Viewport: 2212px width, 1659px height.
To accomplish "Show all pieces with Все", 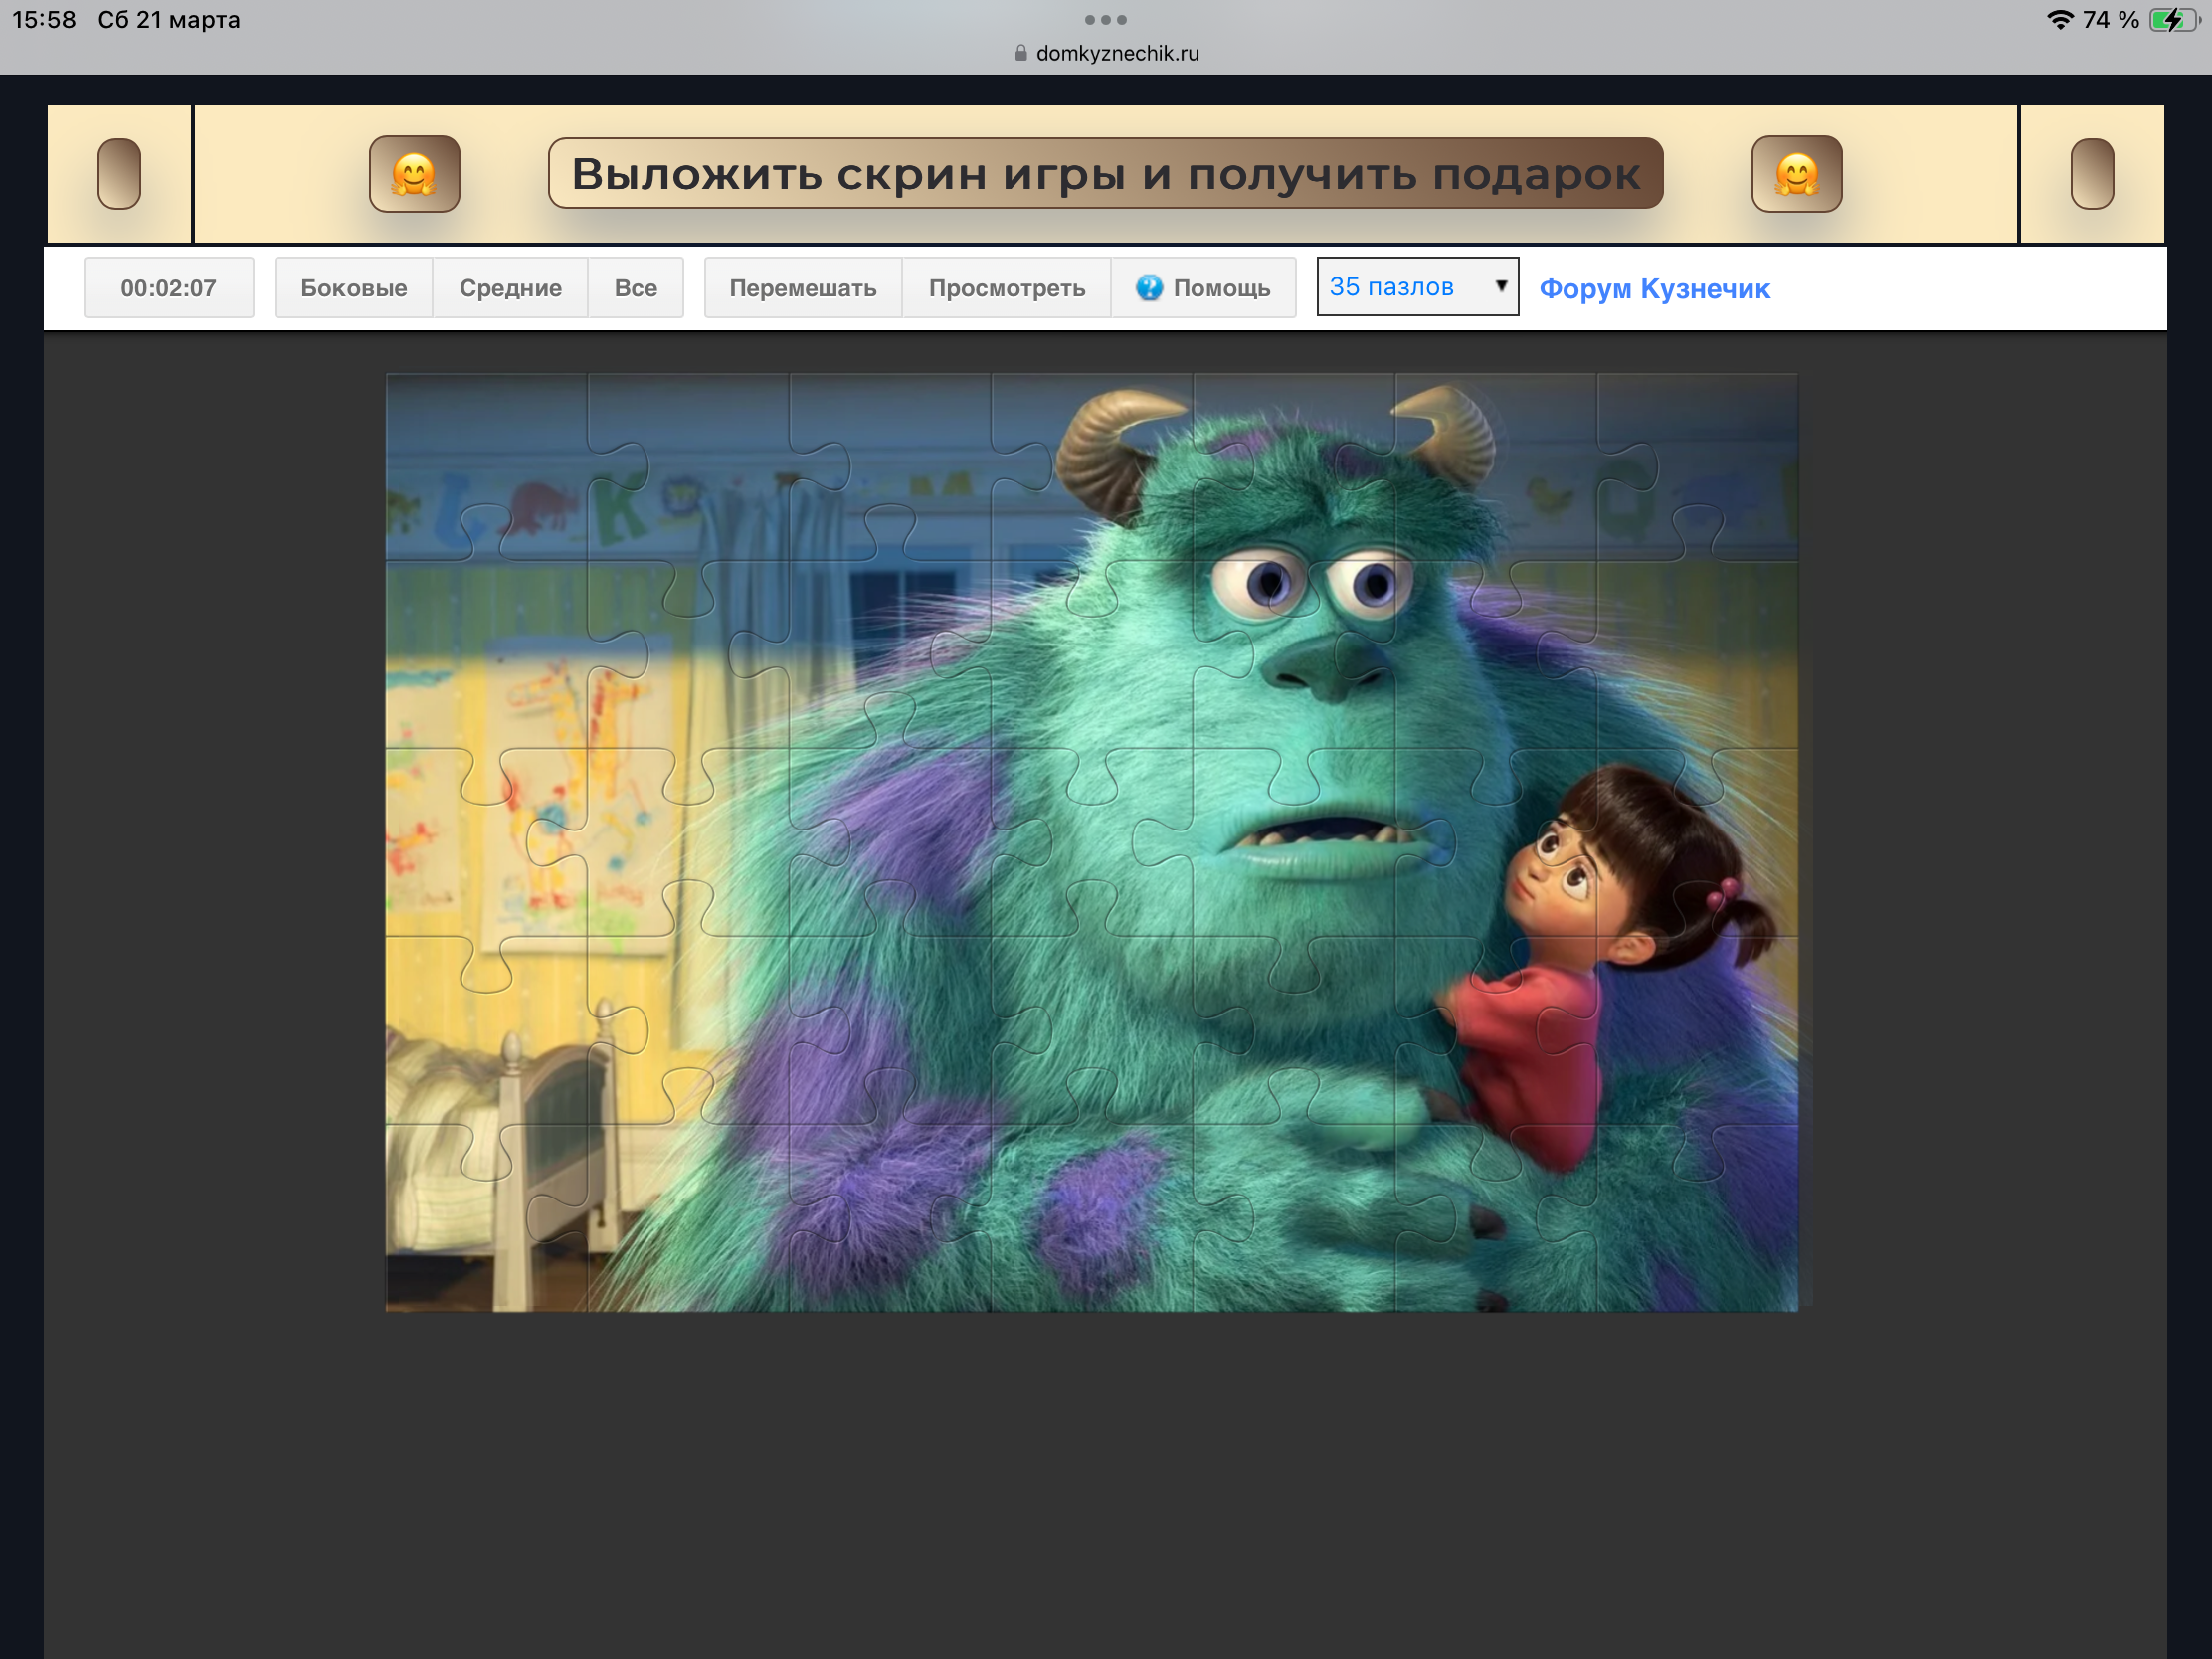I will (x=635, y=288).
